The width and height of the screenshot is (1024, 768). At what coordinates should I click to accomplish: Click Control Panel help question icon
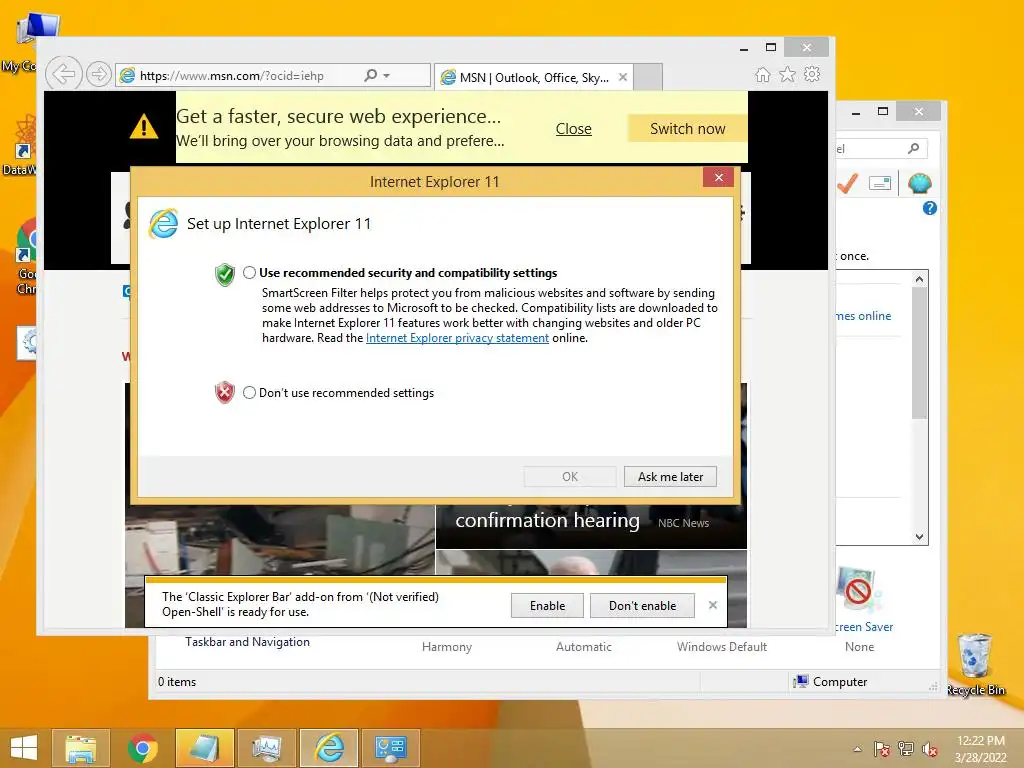(929, 208)
